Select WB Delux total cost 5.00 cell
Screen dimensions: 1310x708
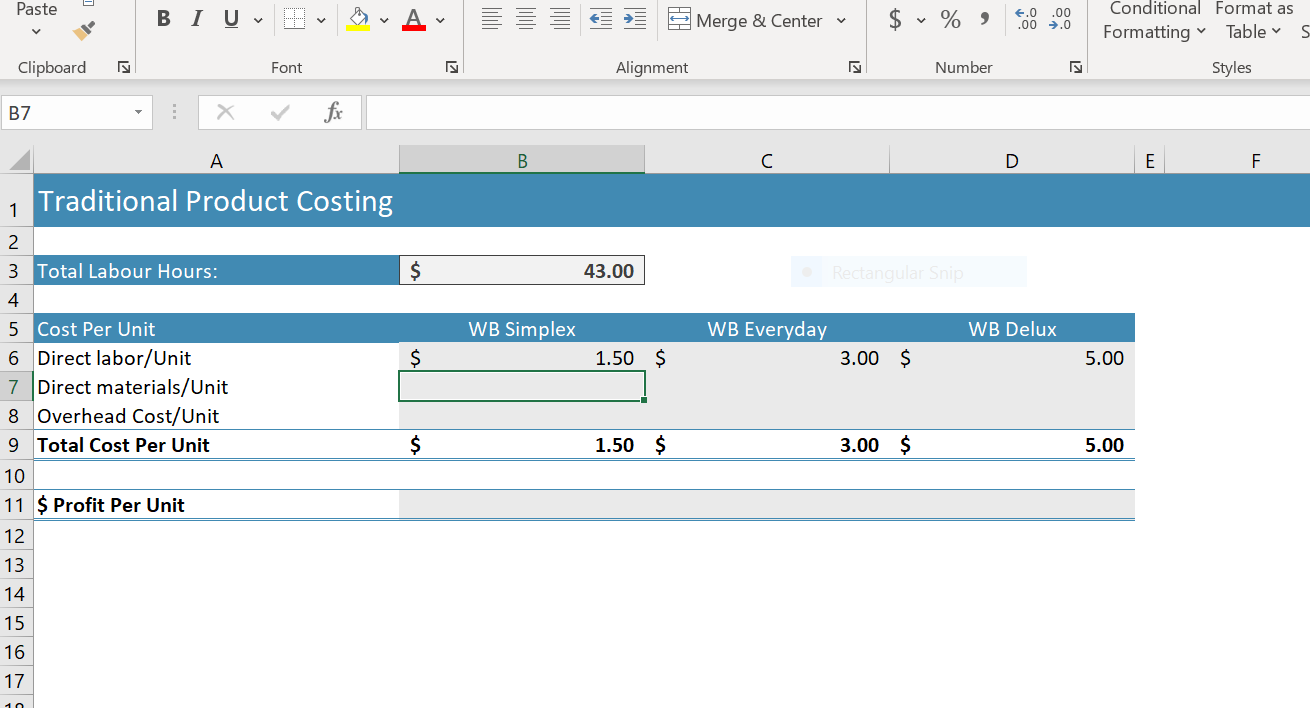[x=1012, y=445]
